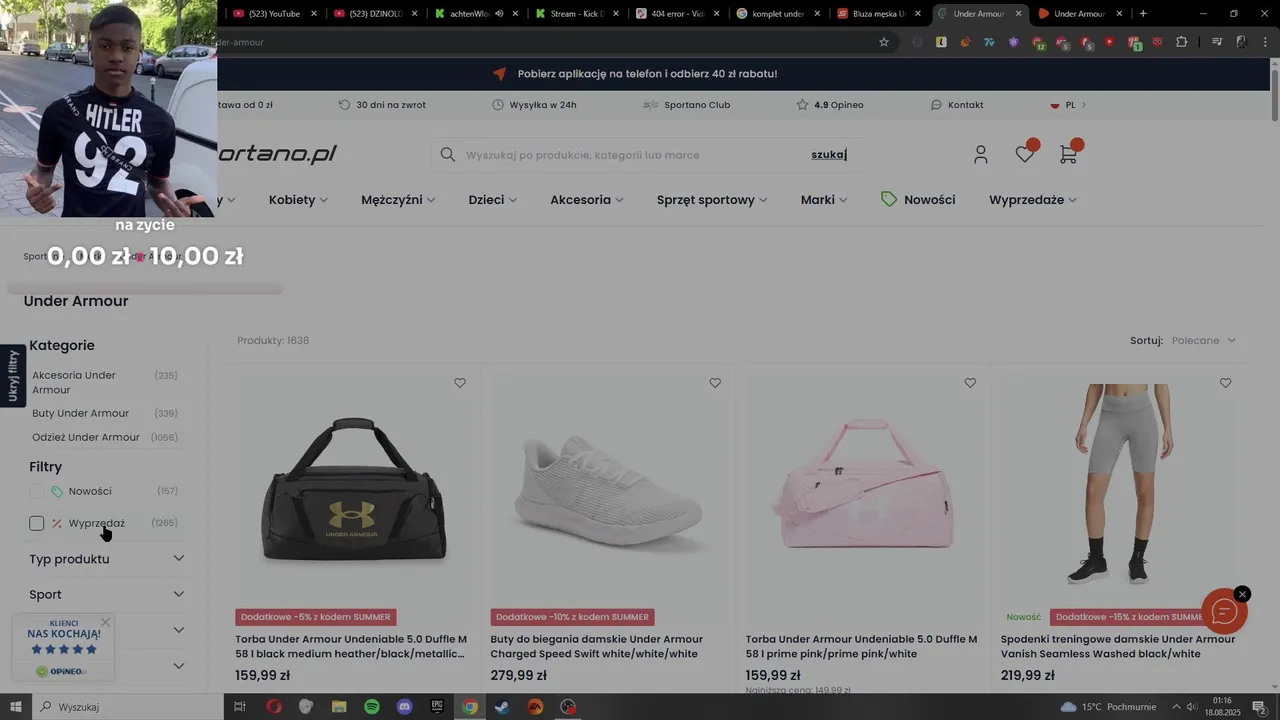
Task: Add white running shoes to favorites
Action: click(715, 383)
